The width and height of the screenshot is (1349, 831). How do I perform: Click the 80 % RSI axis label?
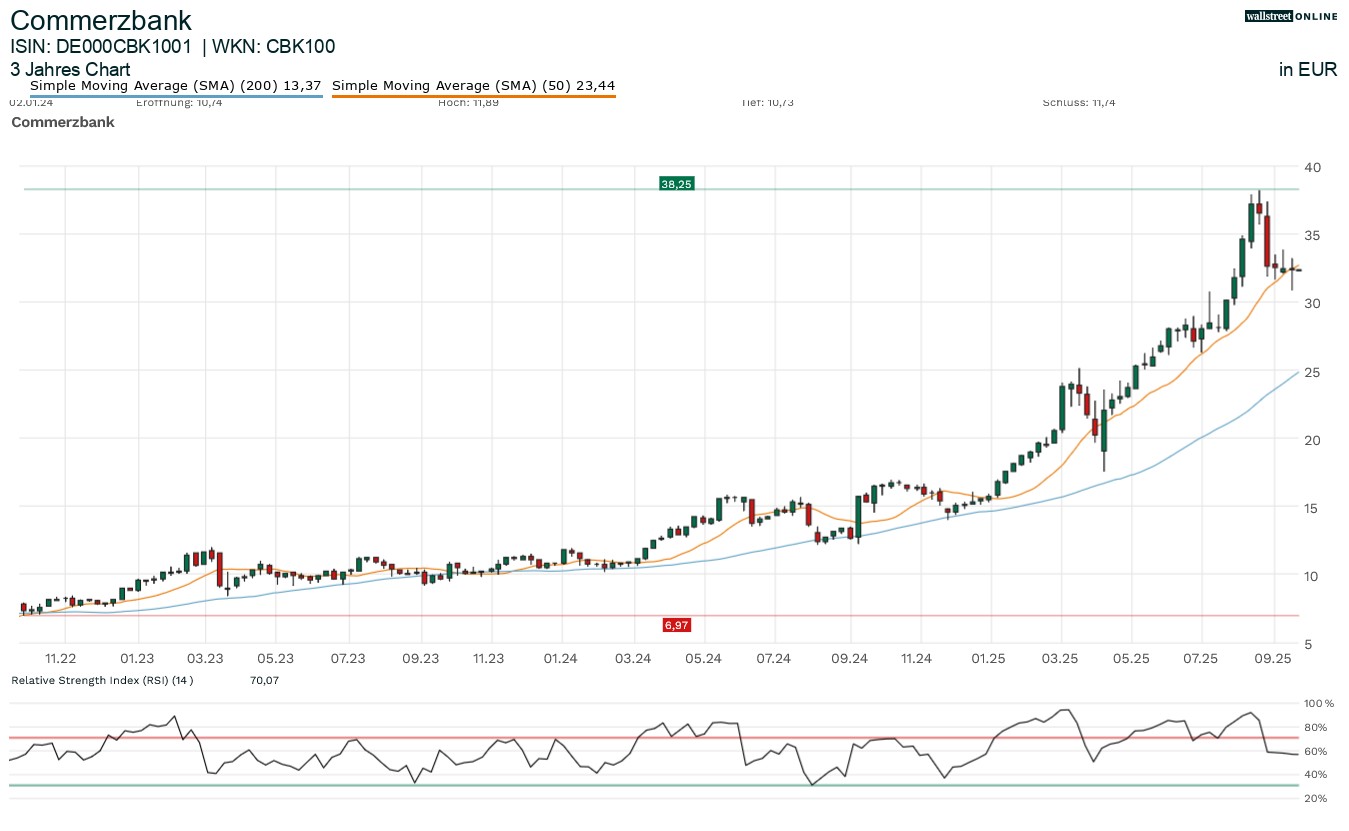coord(1316,728)
